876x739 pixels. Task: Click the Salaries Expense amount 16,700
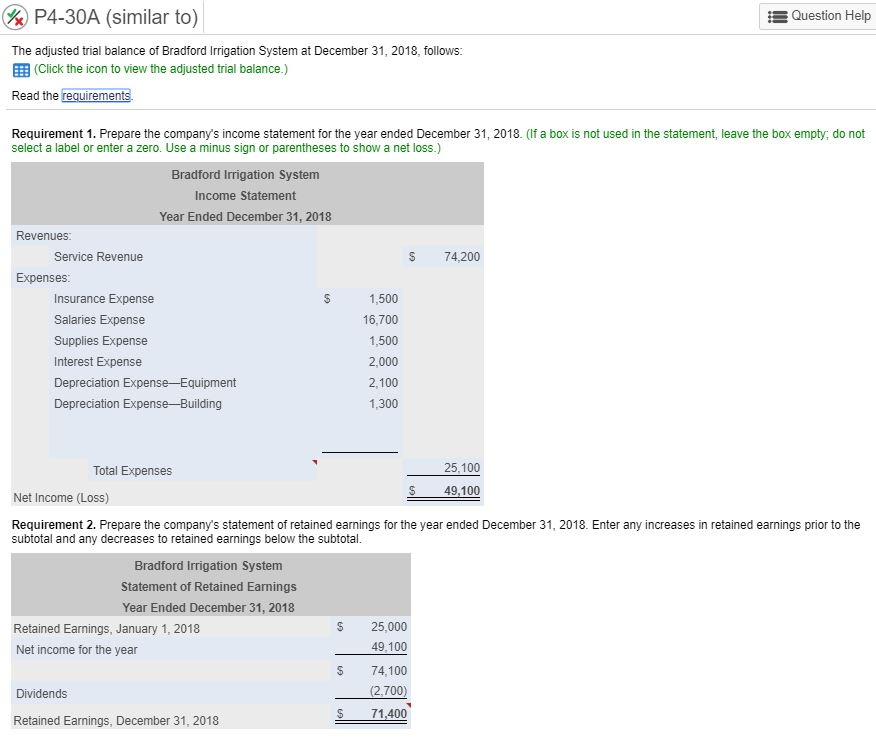pyautogui.click(x=380, y=320)
